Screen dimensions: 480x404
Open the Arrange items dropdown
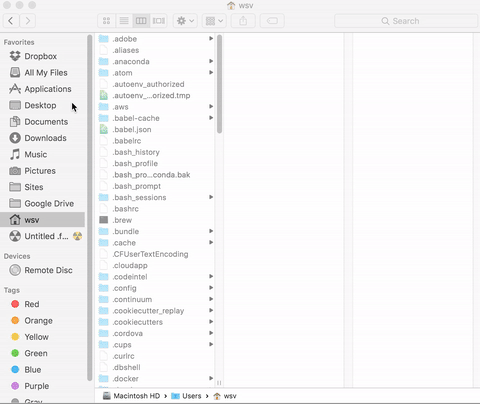214,21
